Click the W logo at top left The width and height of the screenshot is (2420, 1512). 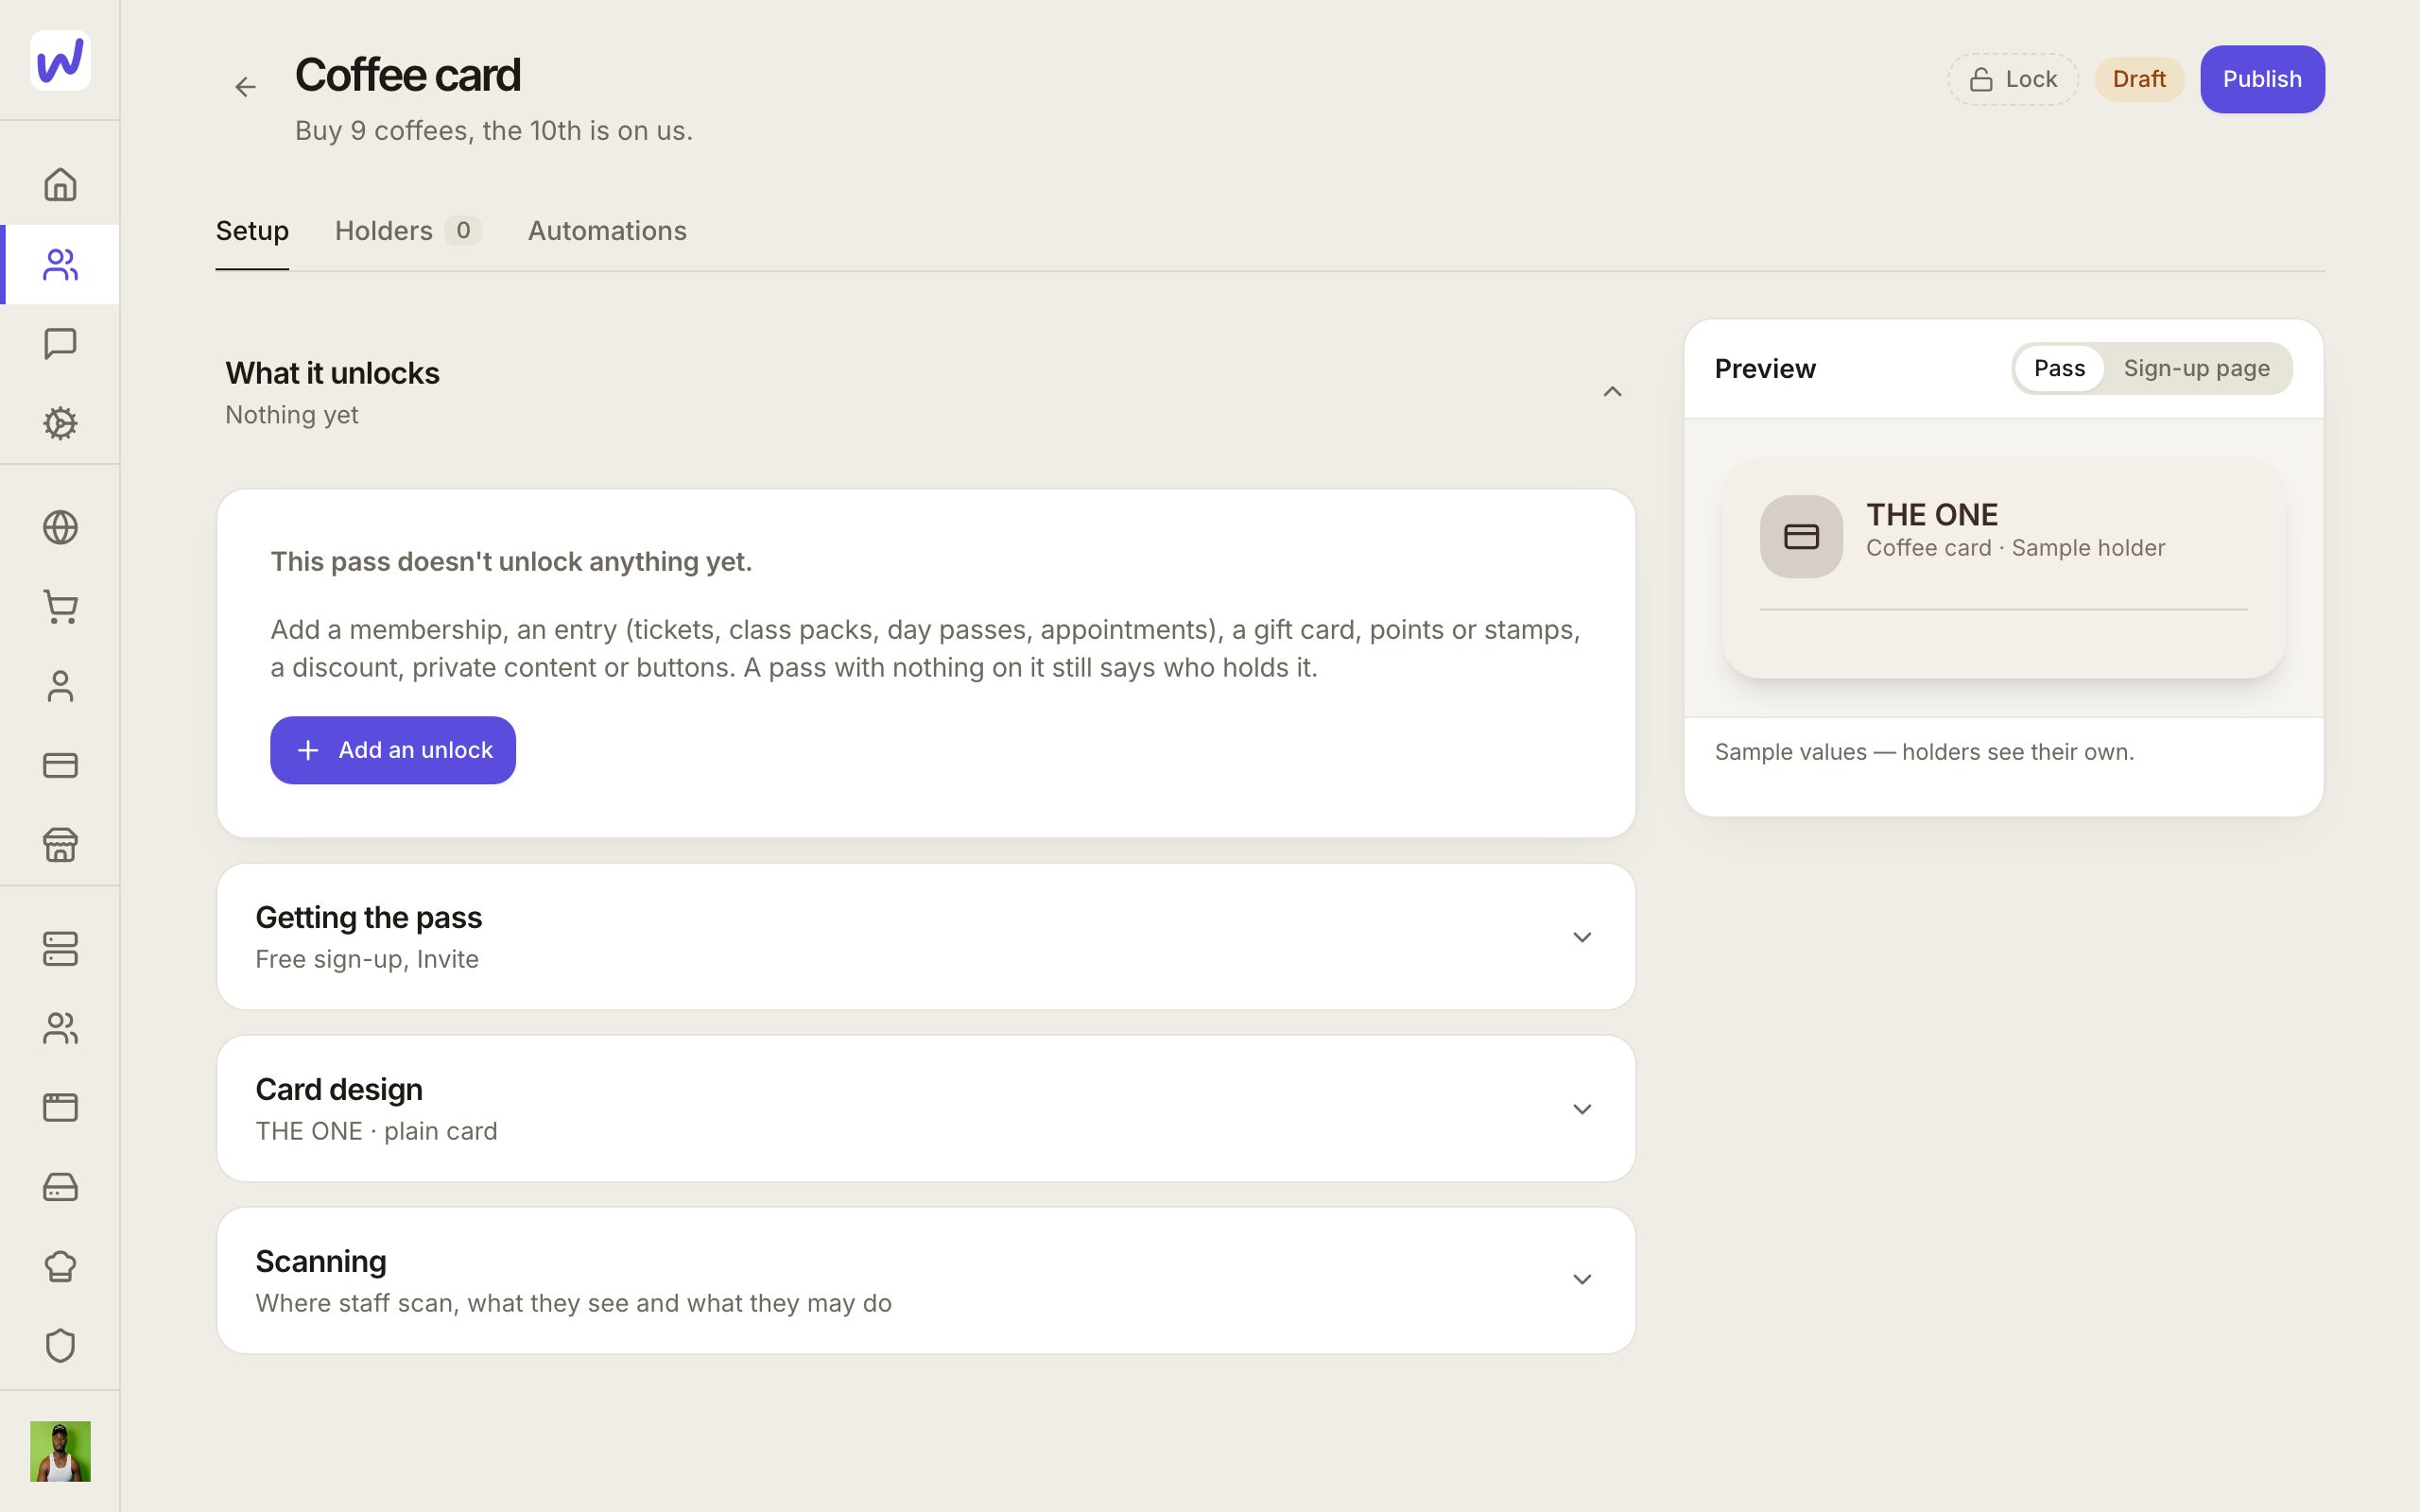(60, 60)
